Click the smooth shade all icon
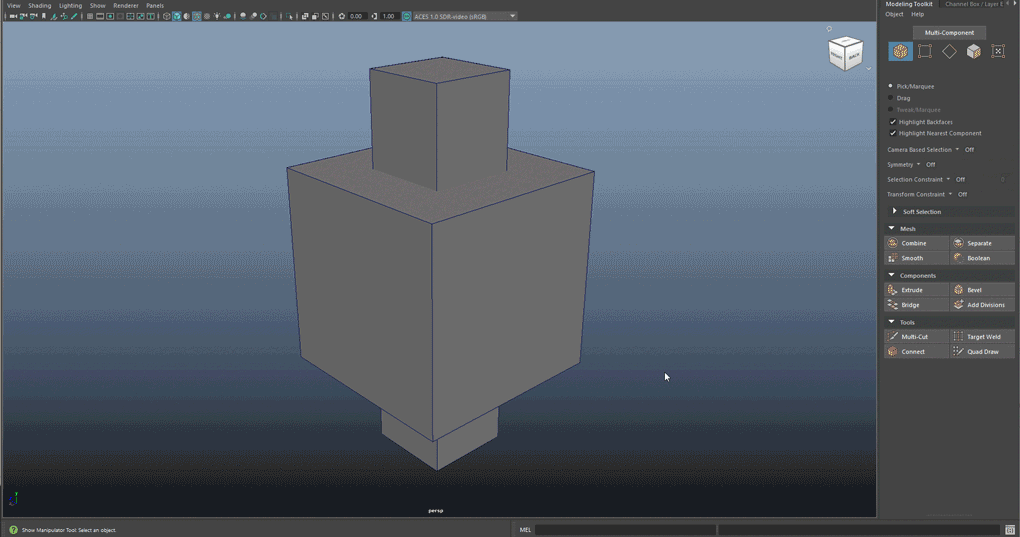 click(177, 16)
